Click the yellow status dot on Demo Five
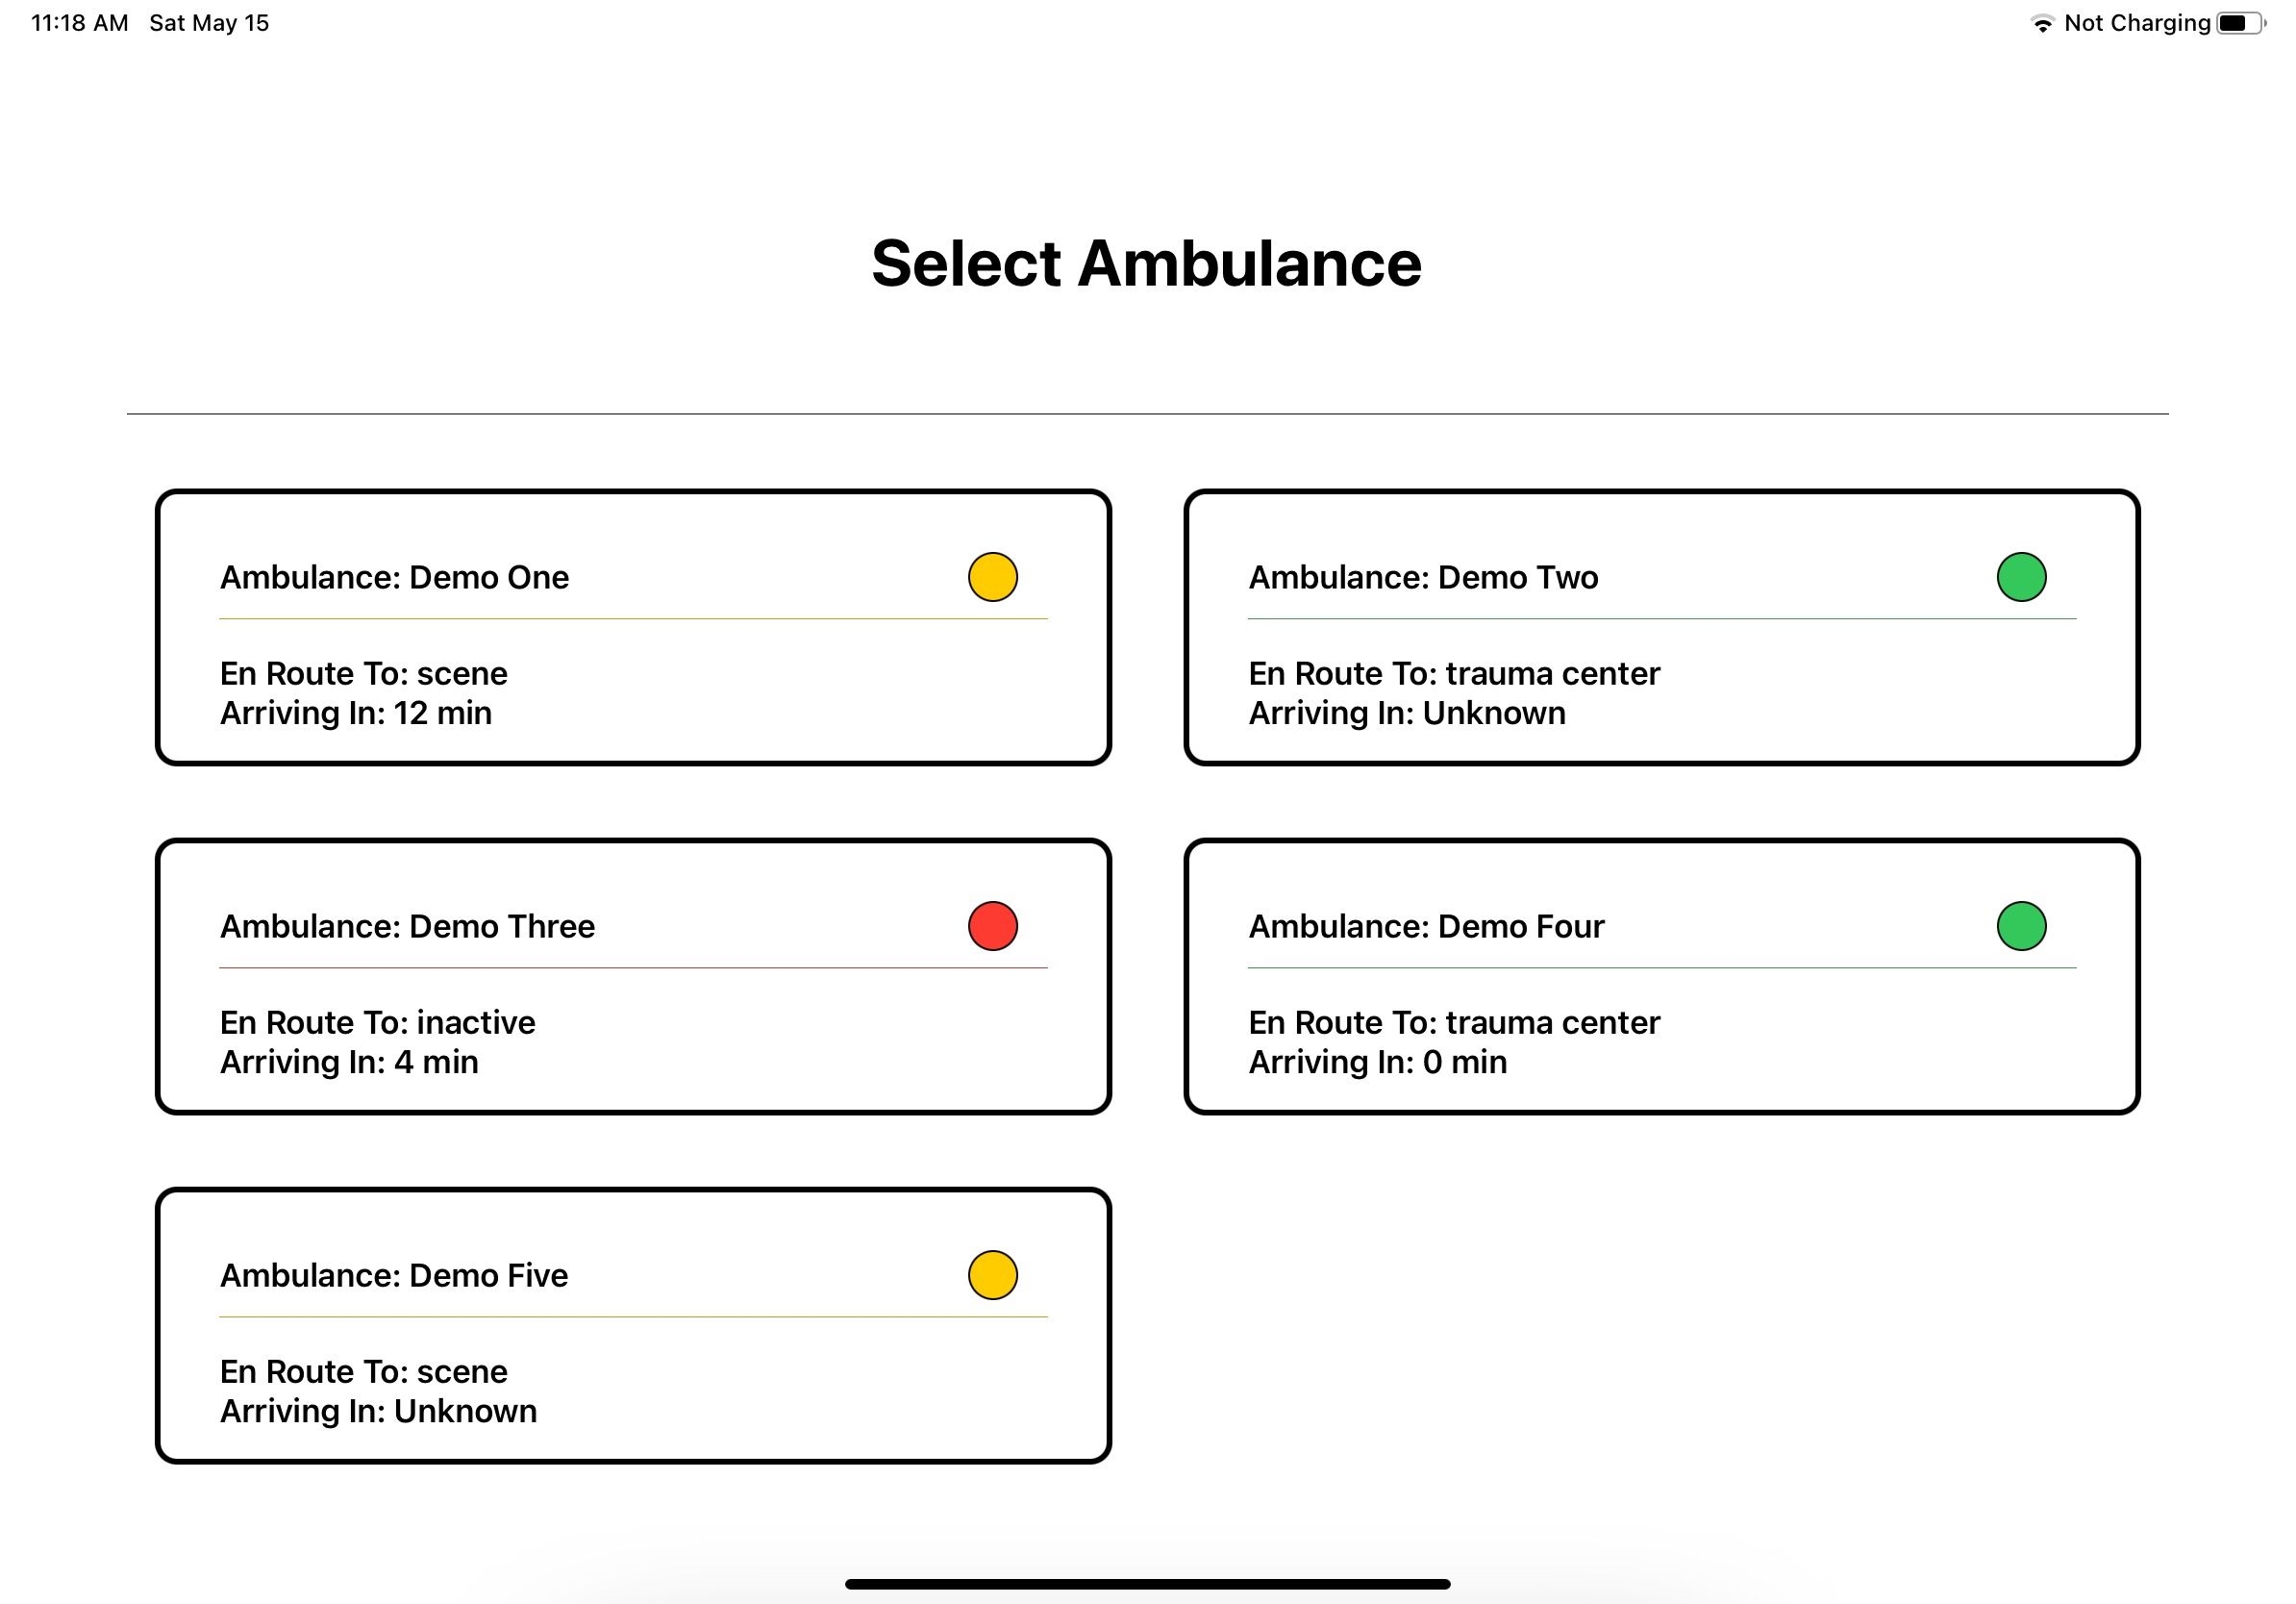The width and height of the screenshot is (2296, 1604). coord(992,1275)
